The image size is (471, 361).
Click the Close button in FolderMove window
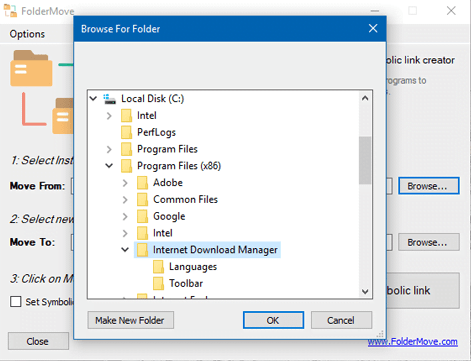pyautogui.click(x=38, y=341)
